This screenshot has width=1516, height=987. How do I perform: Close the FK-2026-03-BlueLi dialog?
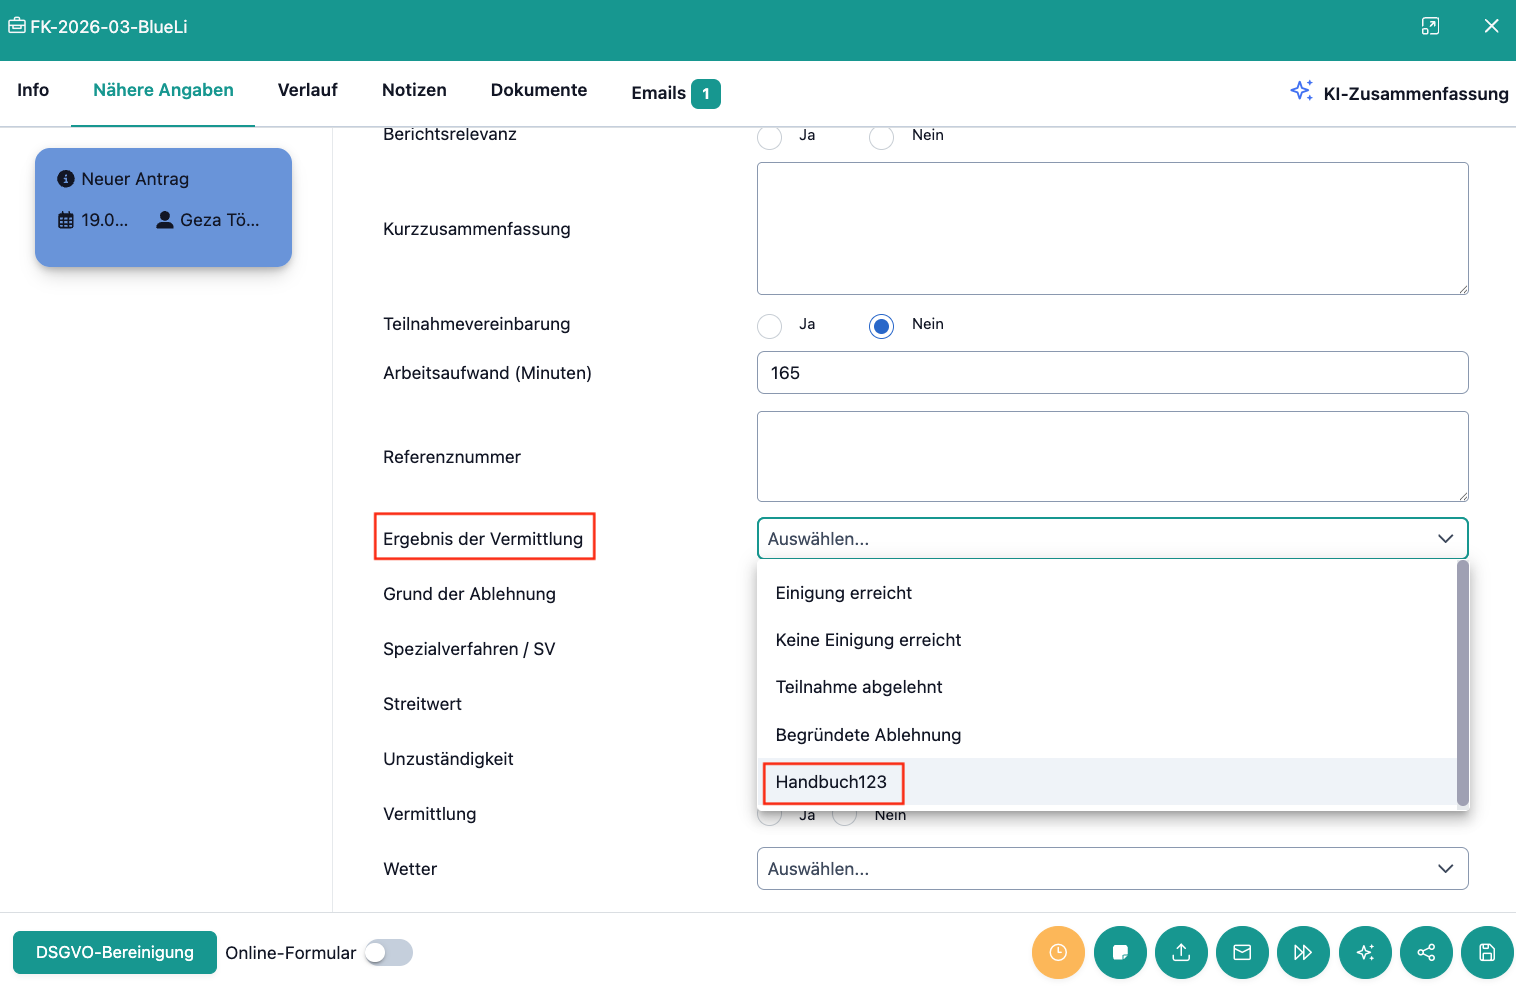1491,26
